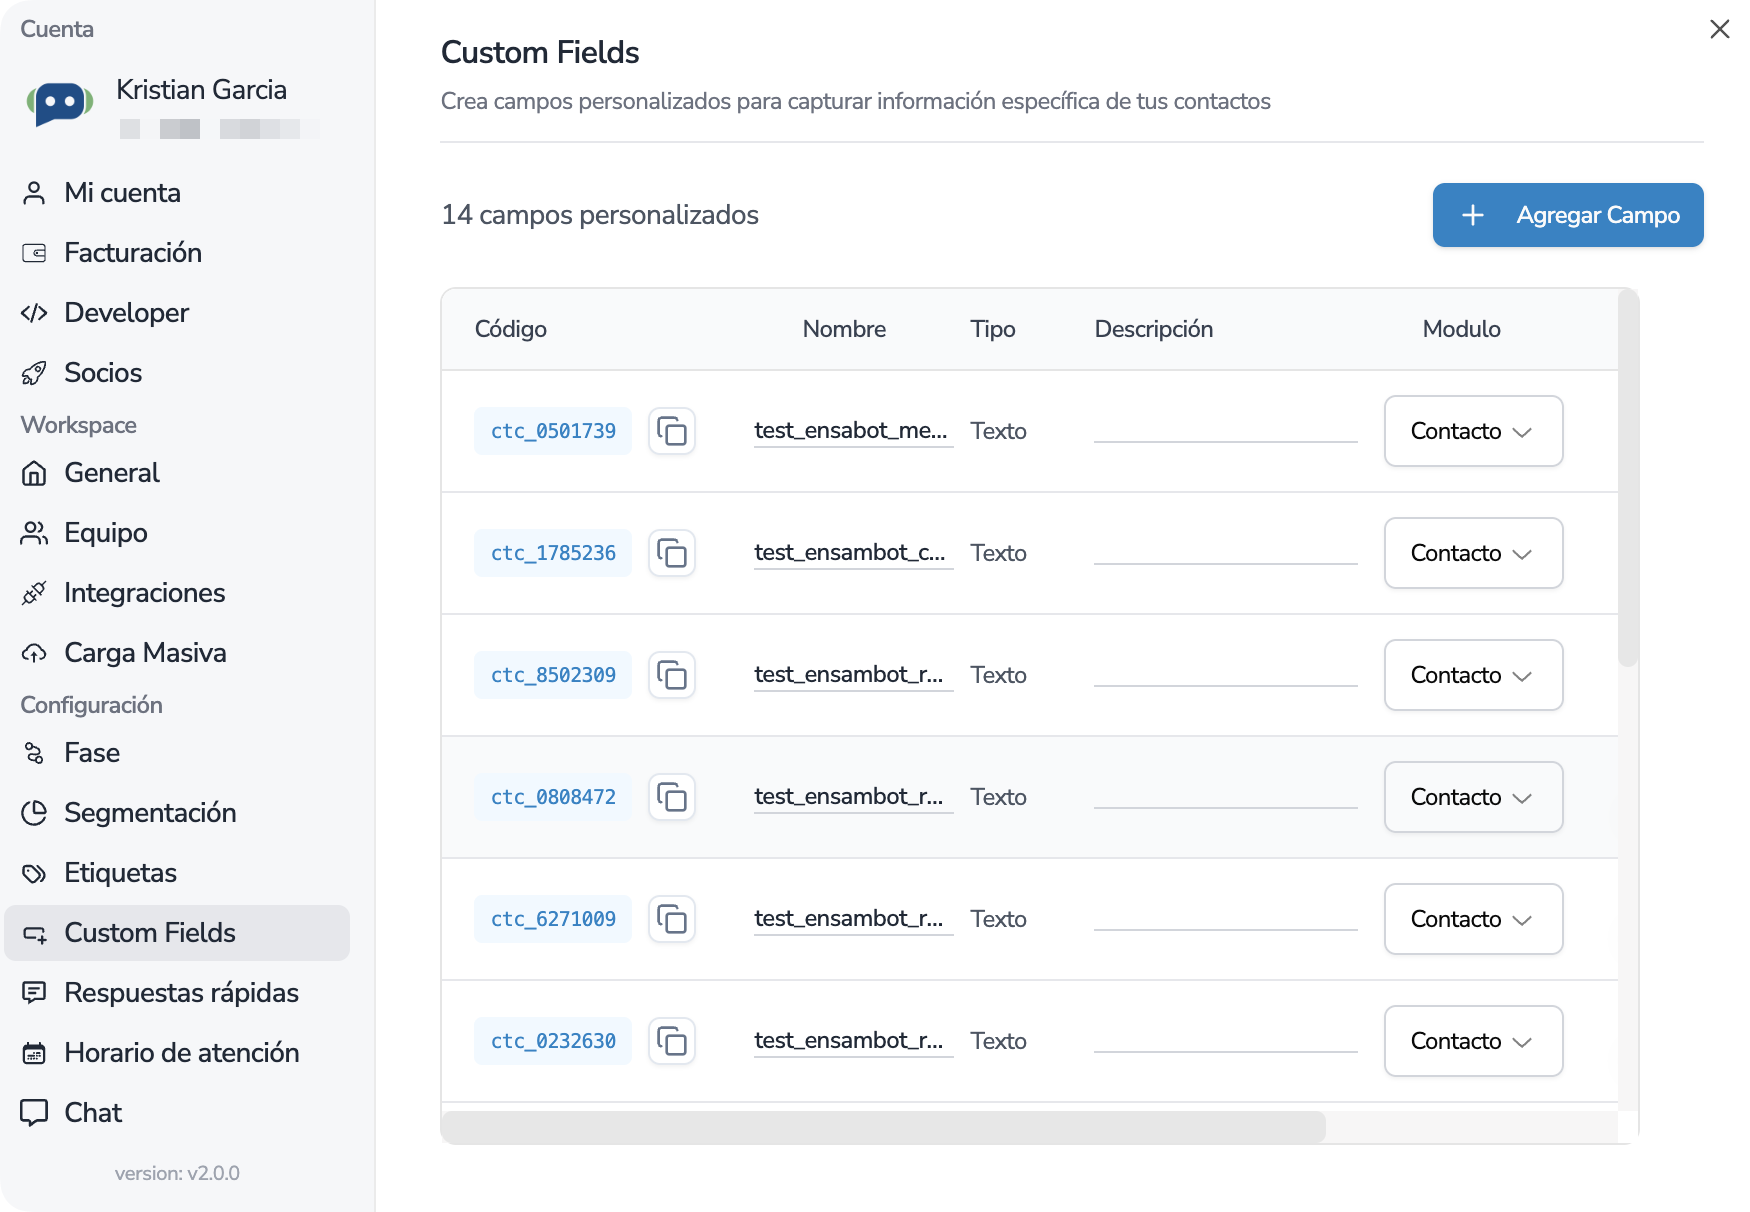The width and height of the screenshot is (1750, 1212).
Task: Click the ctc_0808472 code badge
Action: (x=553, y=797)
